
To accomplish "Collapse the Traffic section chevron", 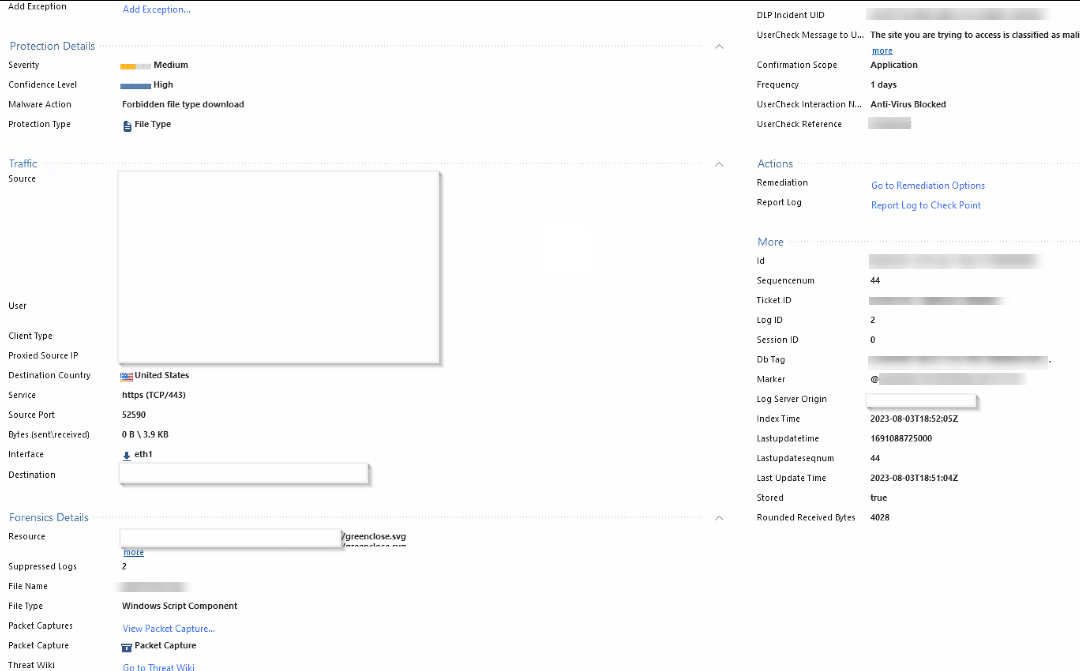I will click(719, 164).
